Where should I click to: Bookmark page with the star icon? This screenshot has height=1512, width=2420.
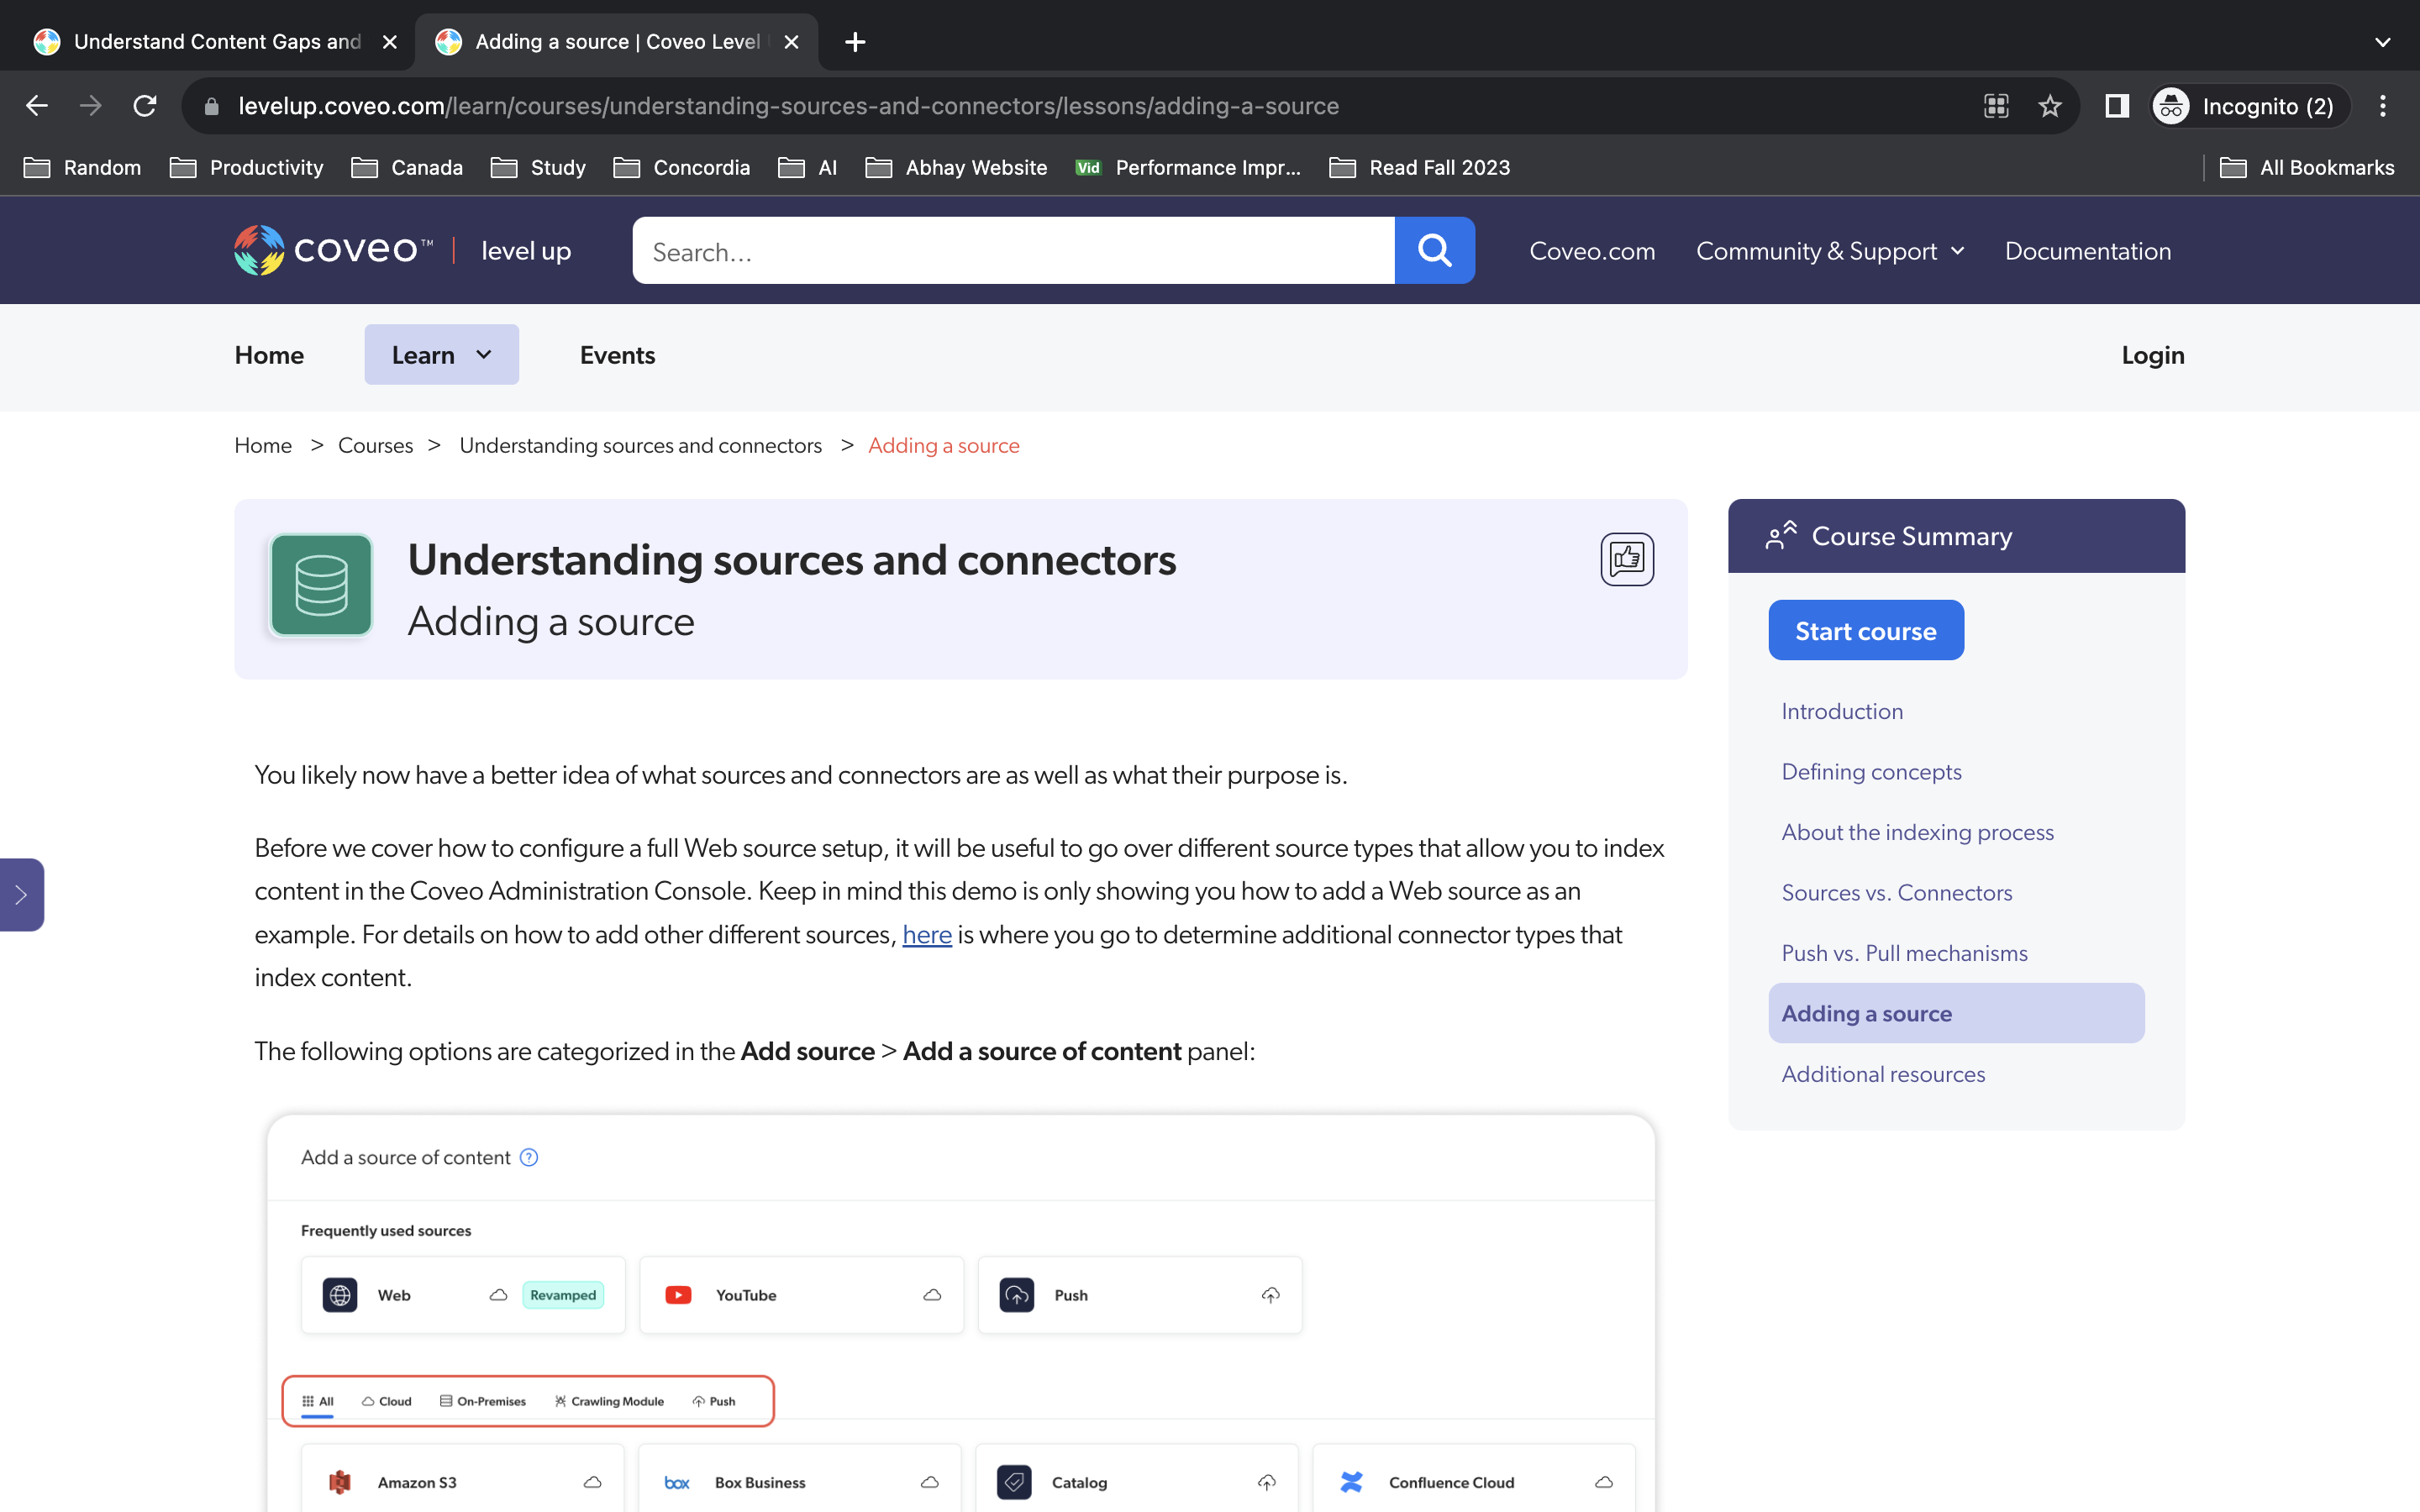(x=2049, y=106)
